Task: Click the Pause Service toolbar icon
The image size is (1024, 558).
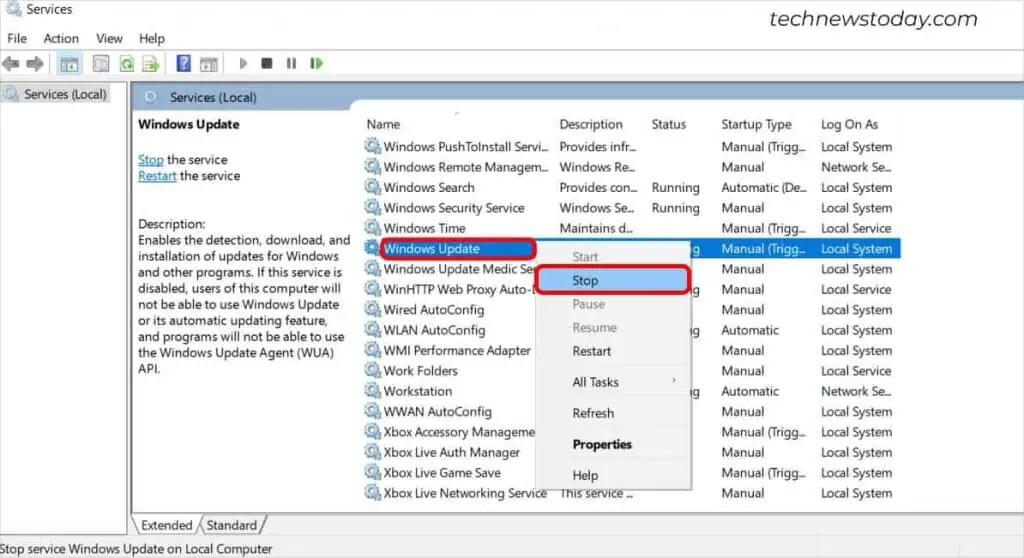Action: tap(291, 63)
